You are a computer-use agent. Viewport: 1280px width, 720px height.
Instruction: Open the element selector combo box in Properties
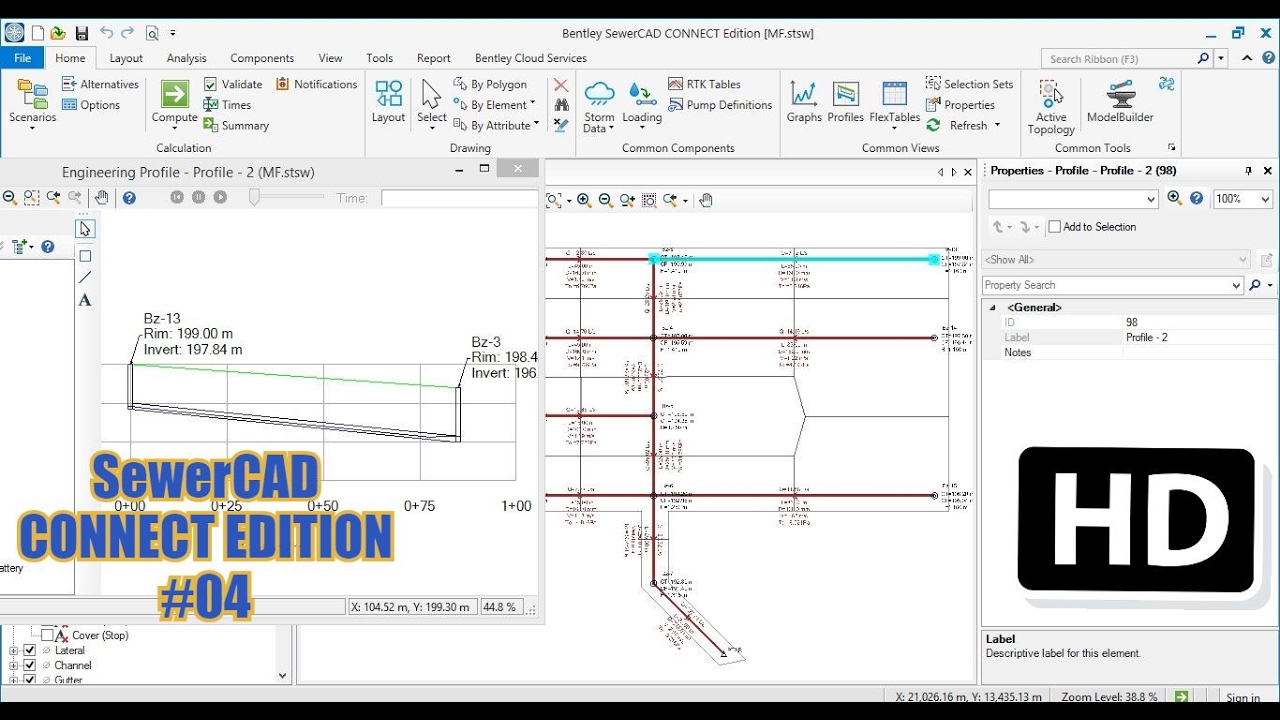point(1073,199)
